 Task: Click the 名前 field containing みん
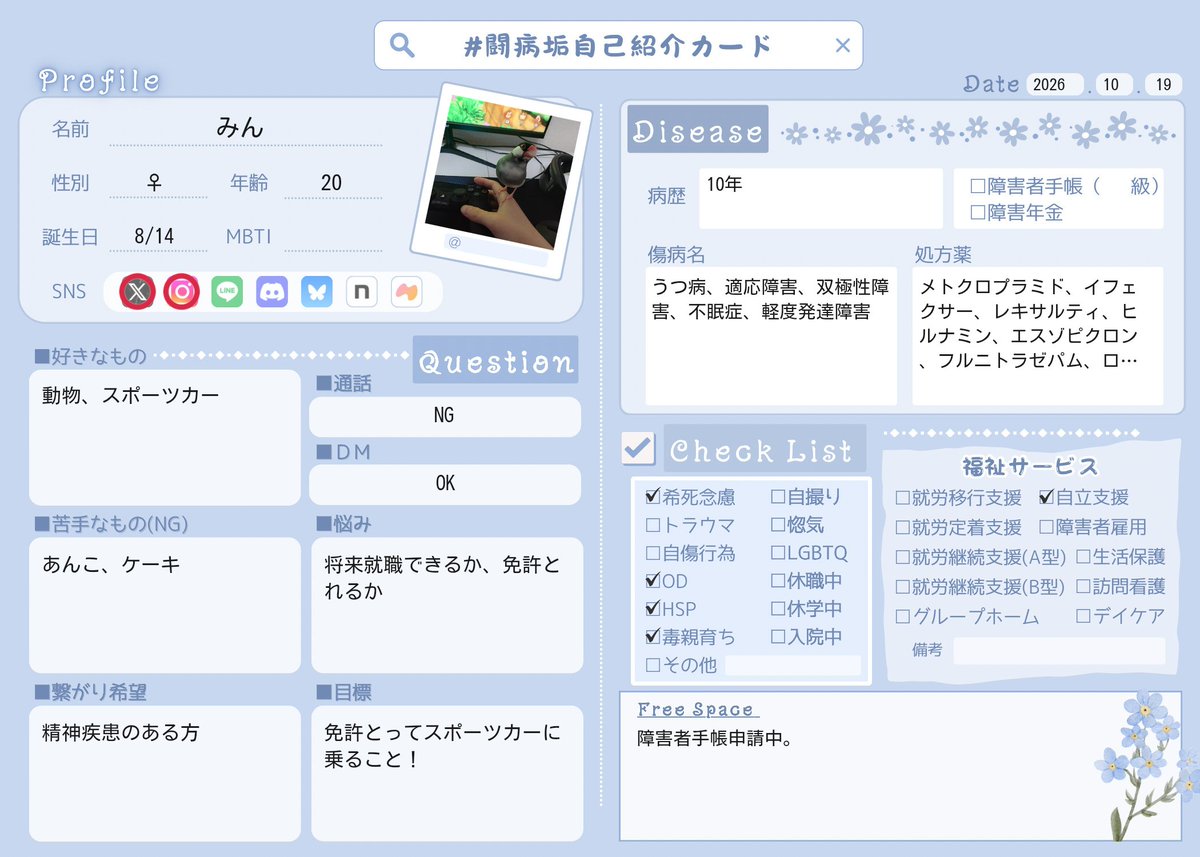245,128
